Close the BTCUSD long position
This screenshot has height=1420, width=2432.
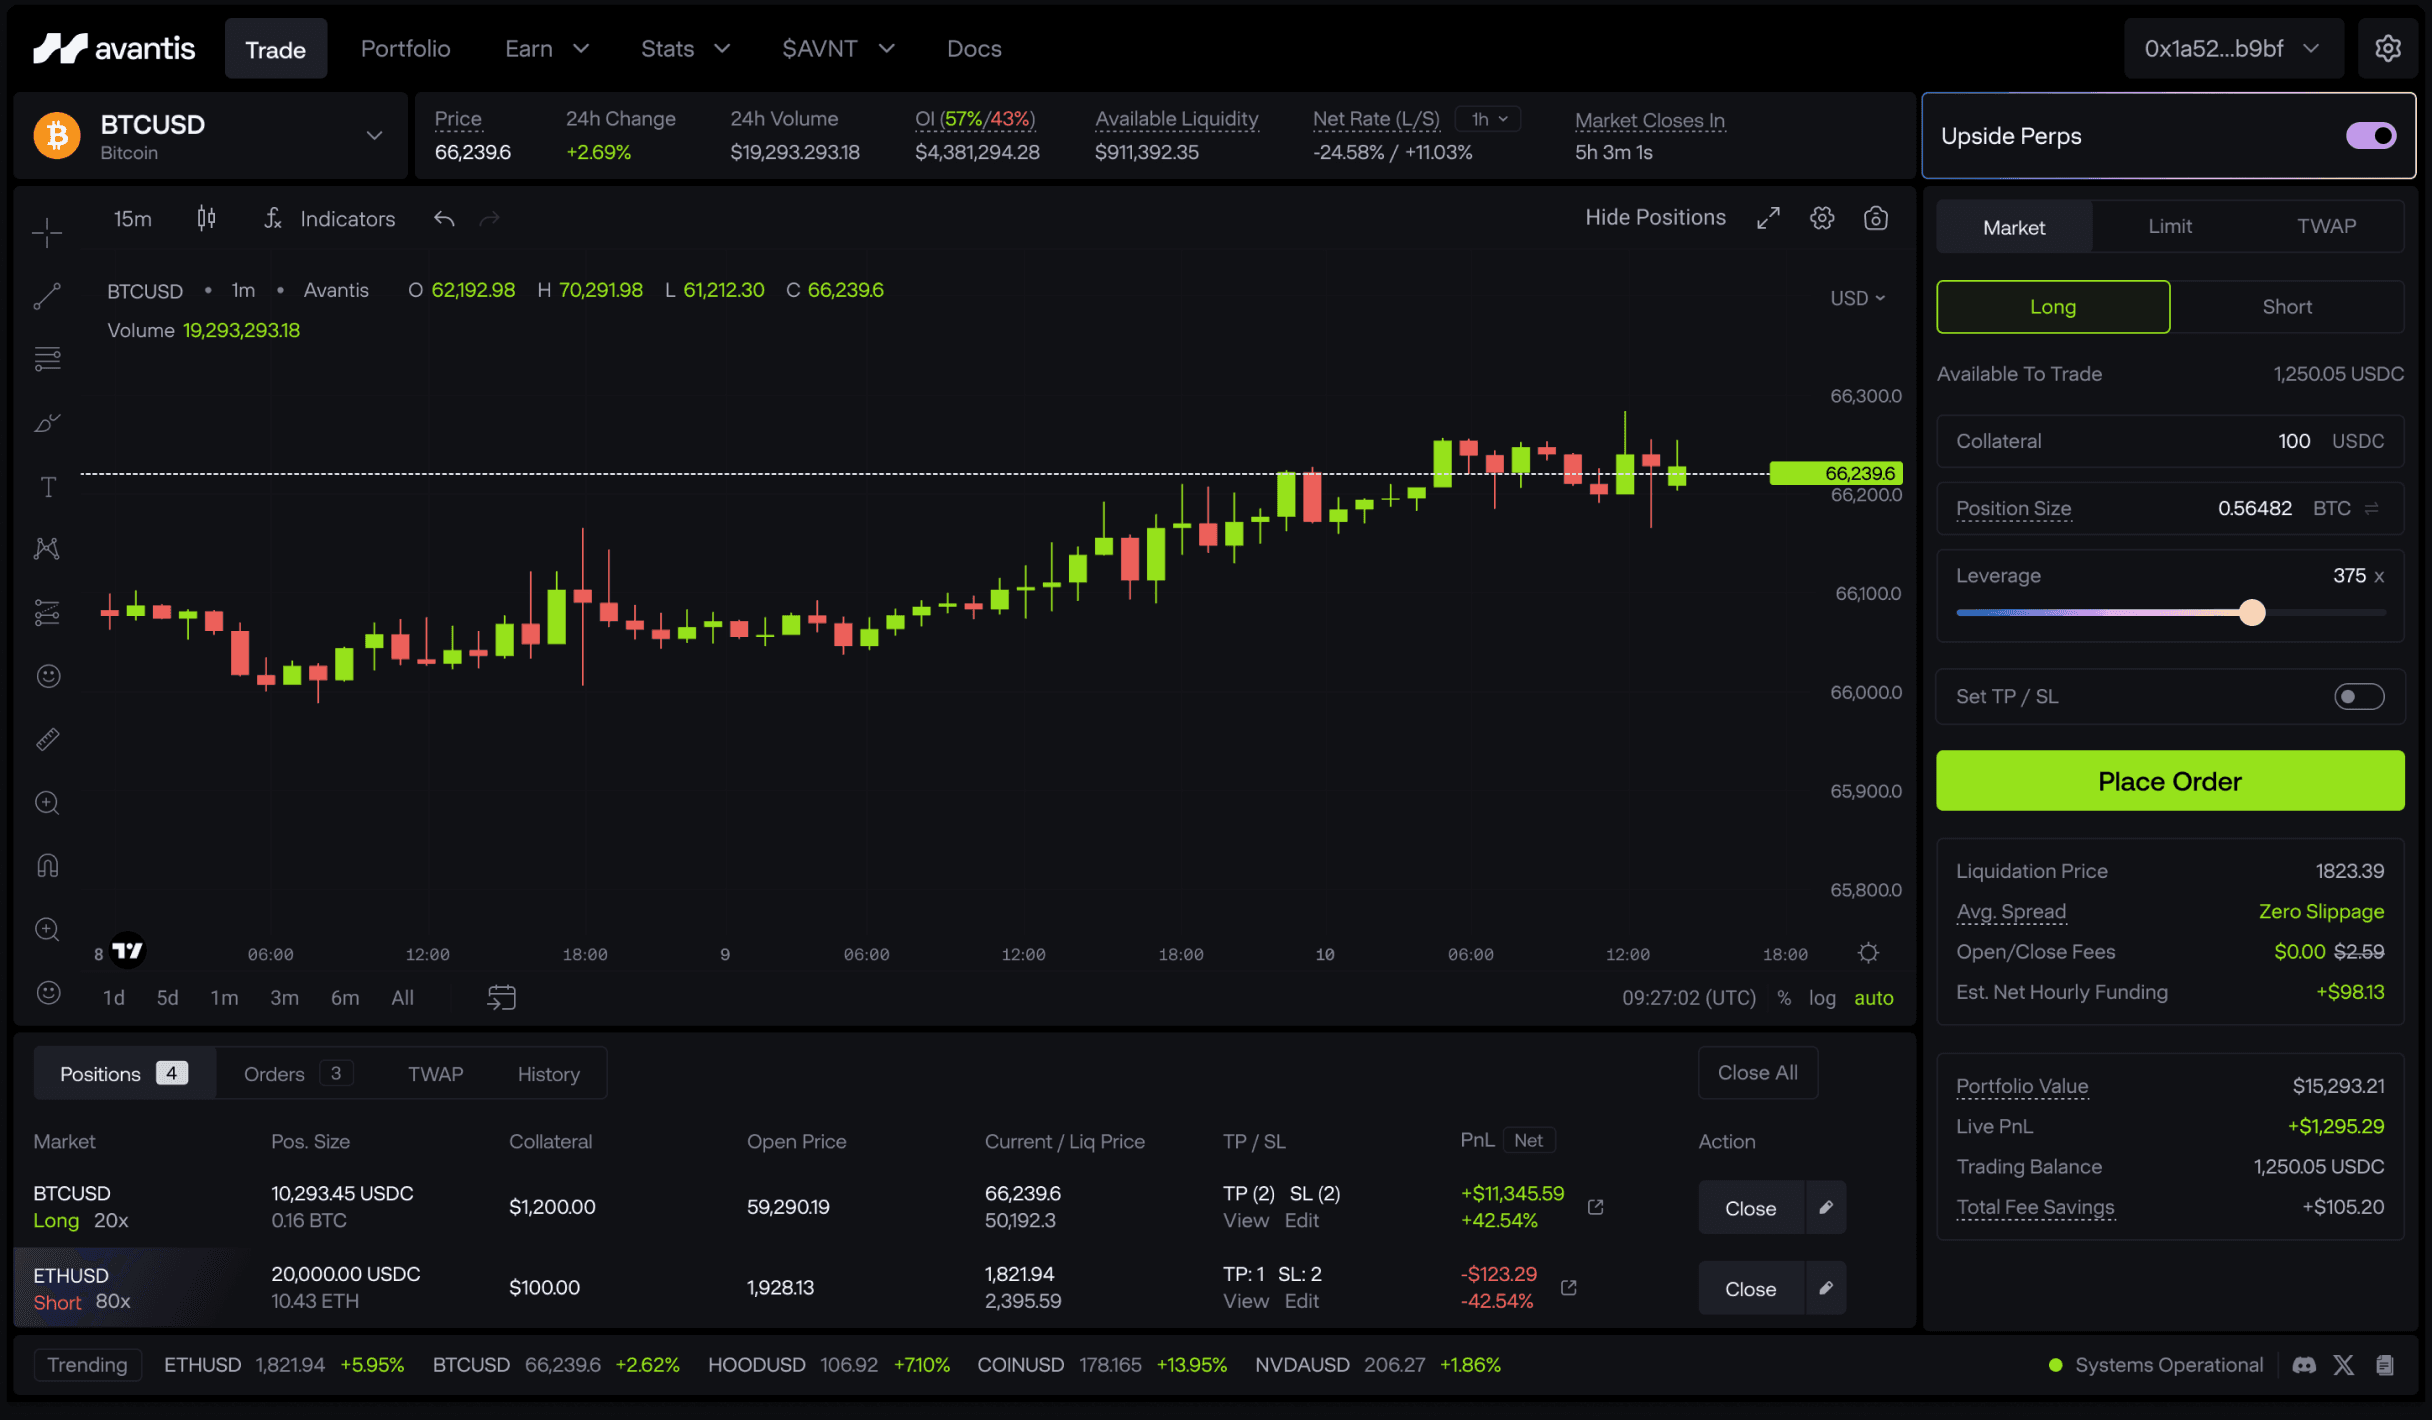(x=1750, y=1208)
